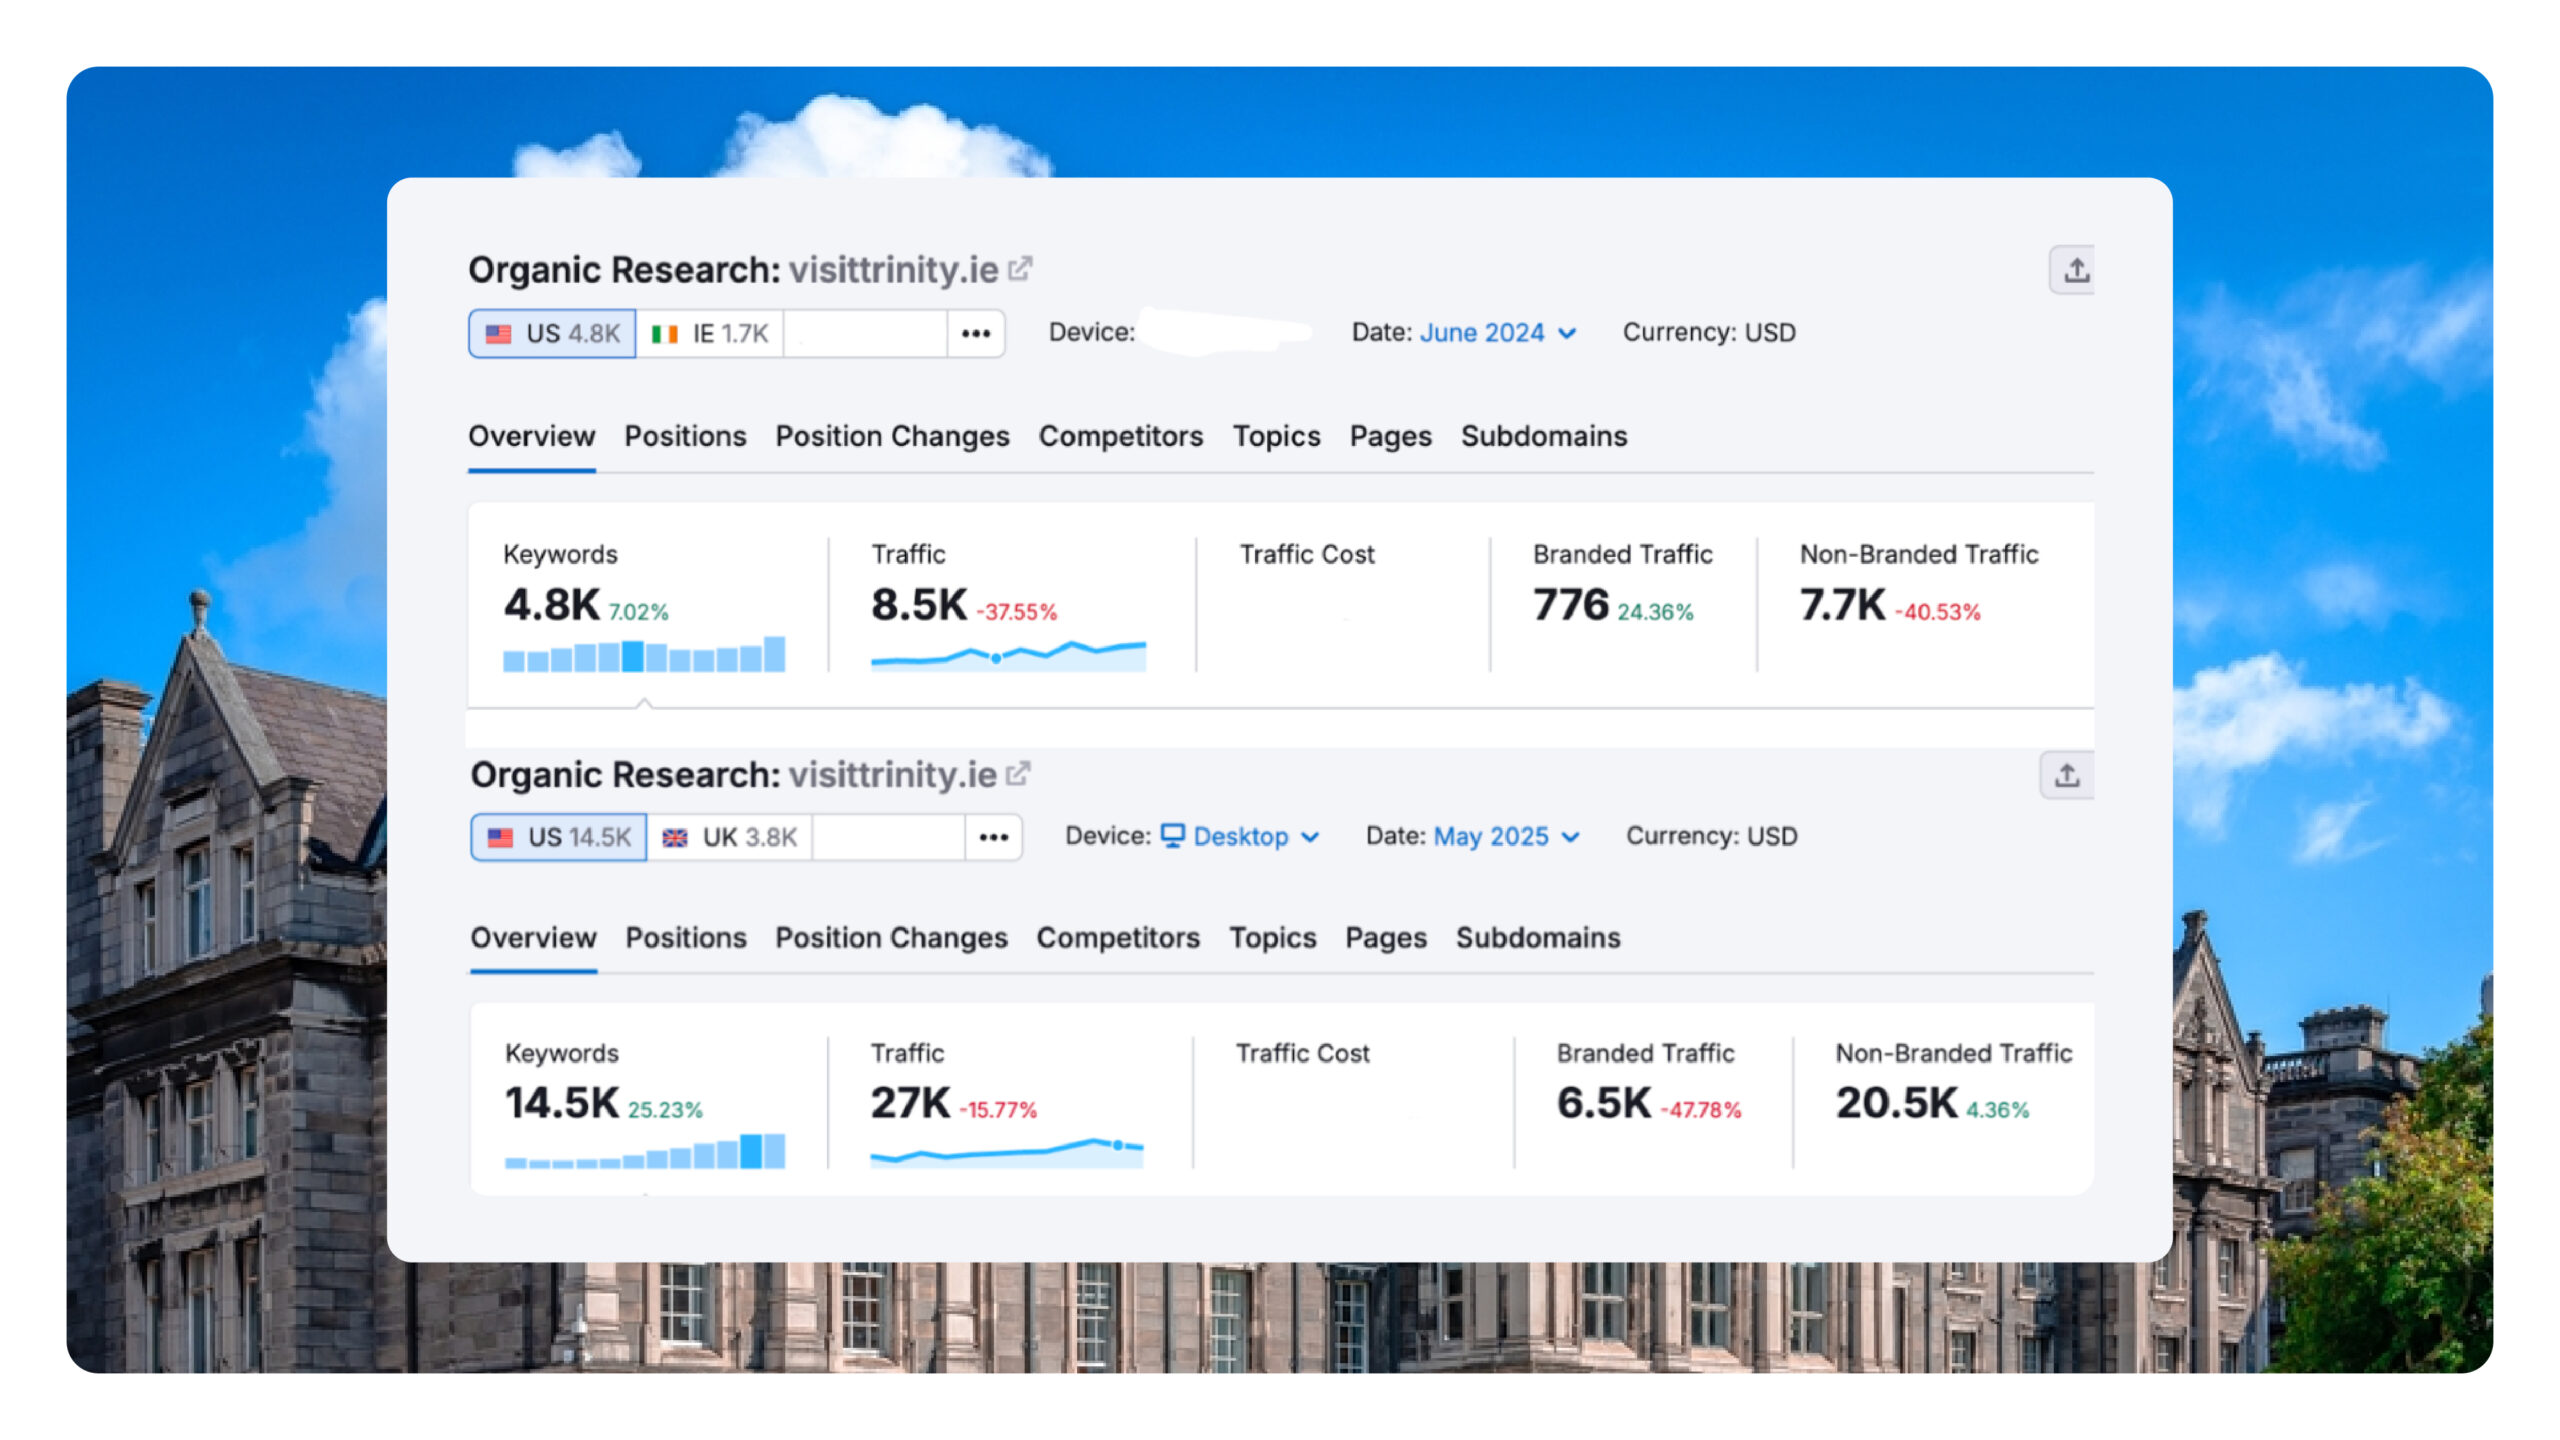Click the upper export upload icon
This screenshot has width=2560, height=1440.
2076,270
